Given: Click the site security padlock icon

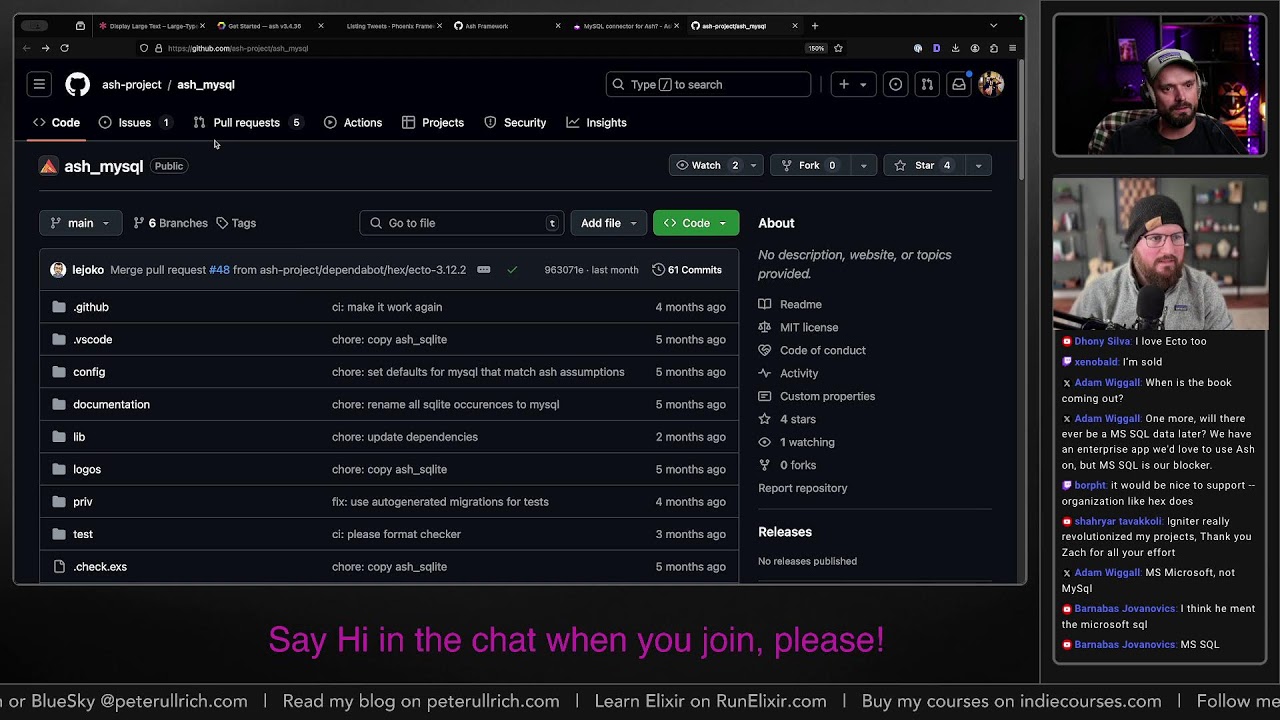Looking at the screenshot, I should tap(158, 48).
